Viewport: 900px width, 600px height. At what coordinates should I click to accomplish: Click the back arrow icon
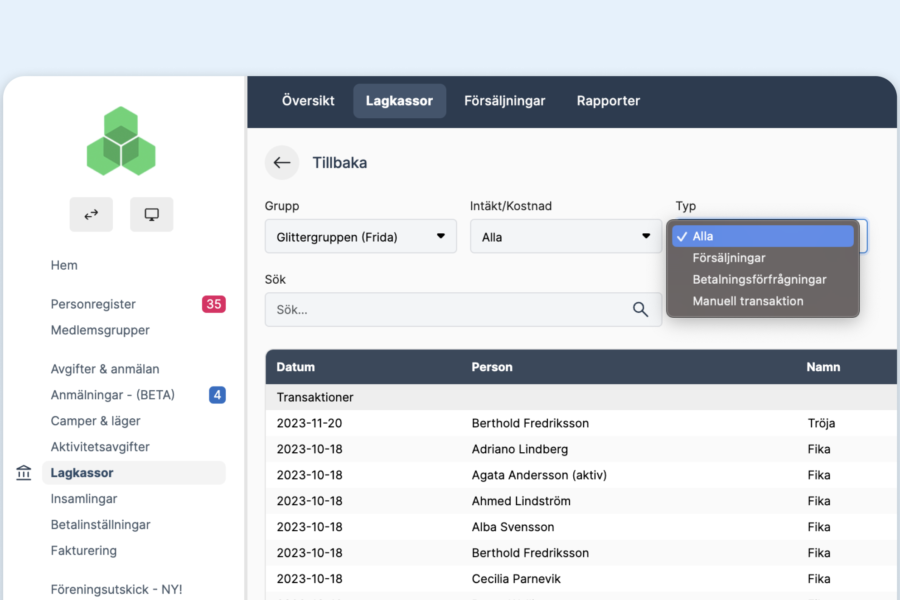click(x=282, y=162)
